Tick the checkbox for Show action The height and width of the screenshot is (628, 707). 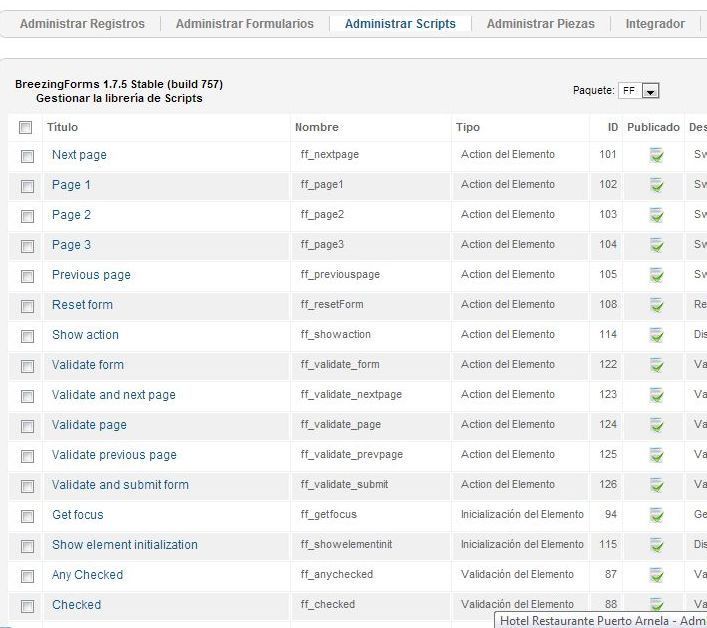28,336
